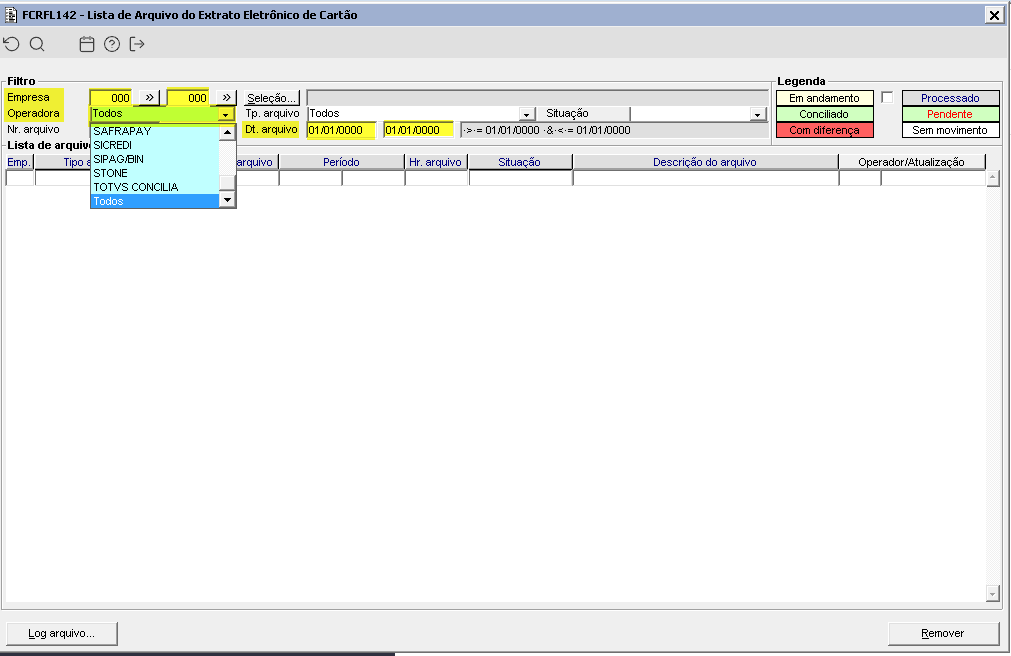
Task: Click the Remover button
Action: coord(943,633)
